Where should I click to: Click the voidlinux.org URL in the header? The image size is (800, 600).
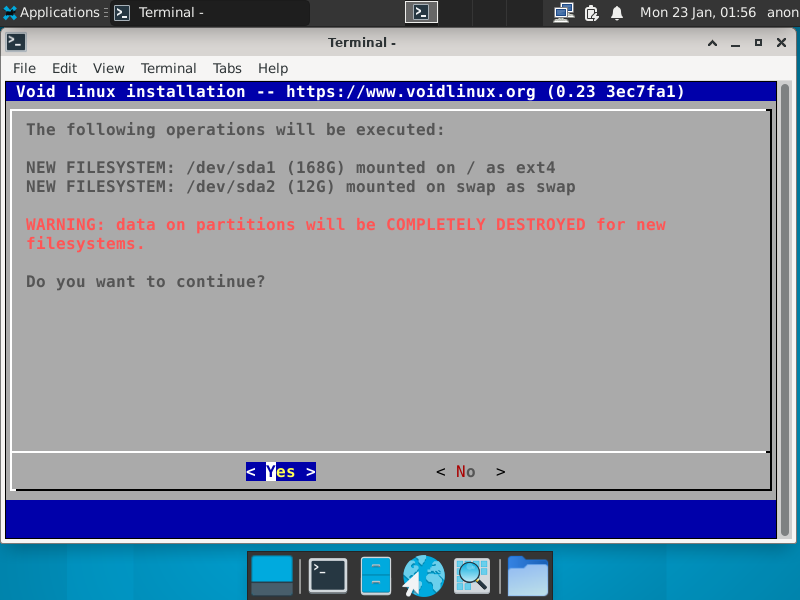411,92
